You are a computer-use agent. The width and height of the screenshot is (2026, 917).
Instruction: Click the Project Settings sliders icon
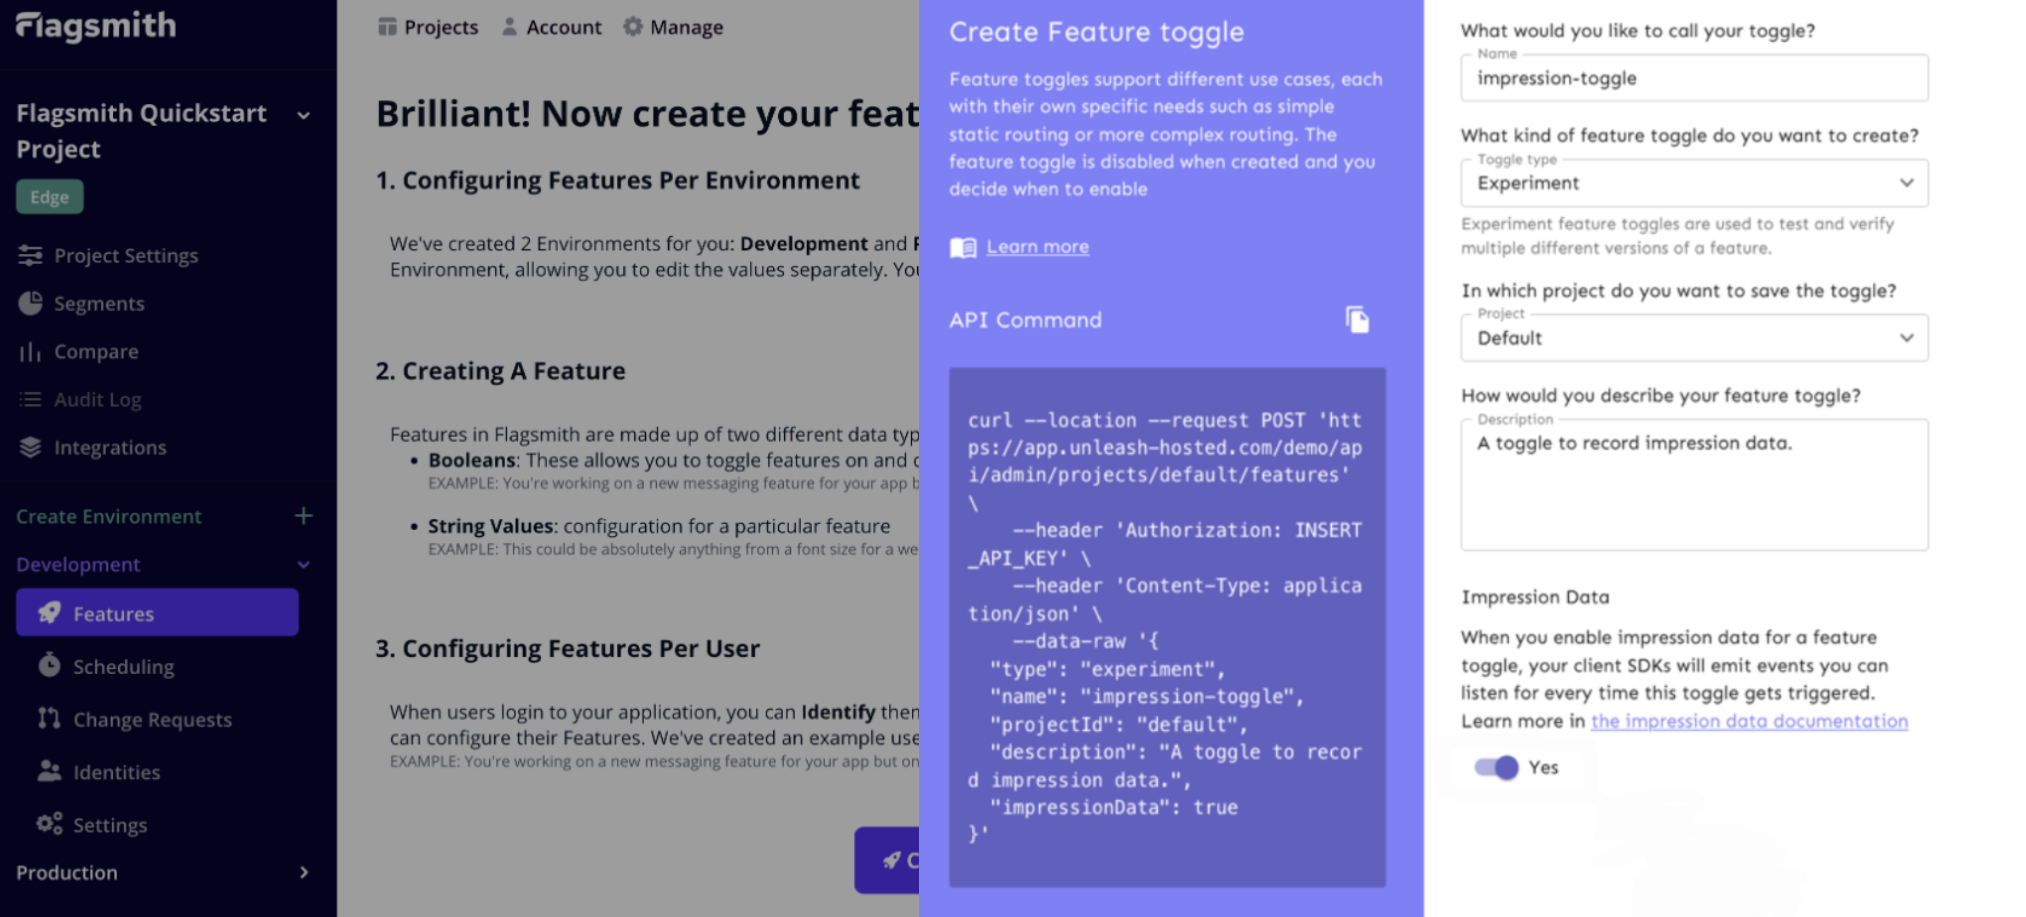(x=30, y=256)
